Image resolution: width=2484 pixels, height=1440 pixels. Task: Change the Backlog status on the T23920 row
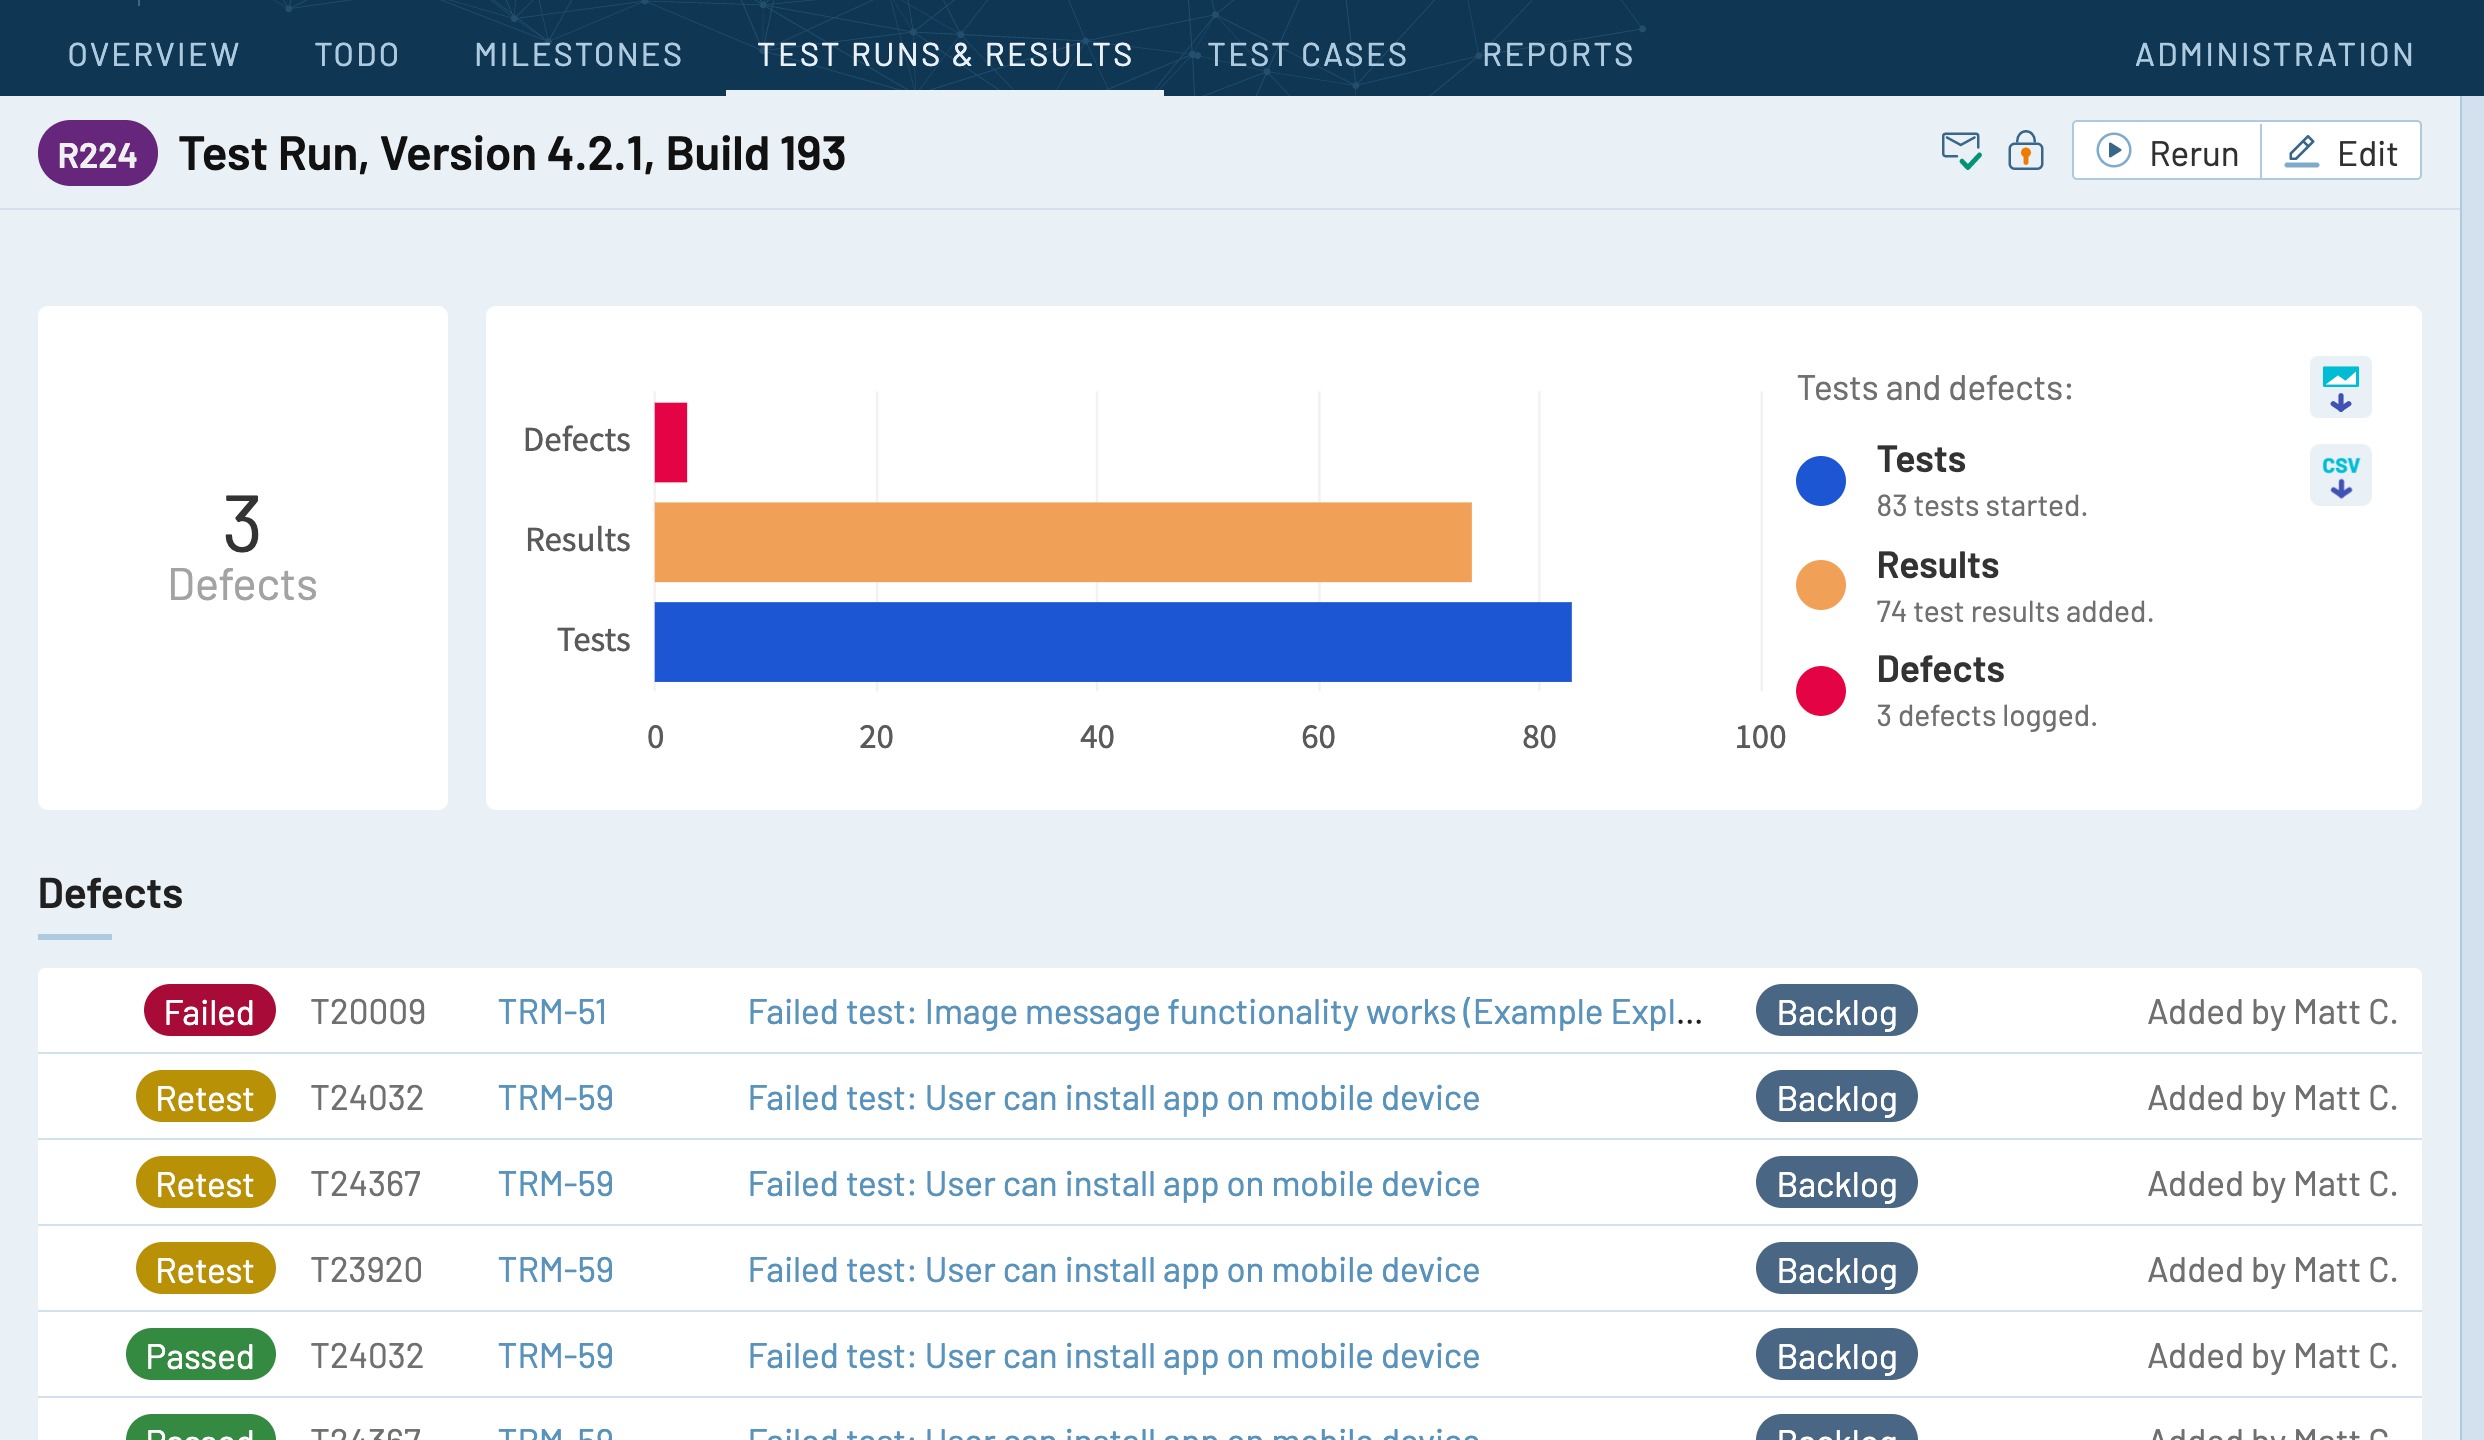coord(1835,1269)
